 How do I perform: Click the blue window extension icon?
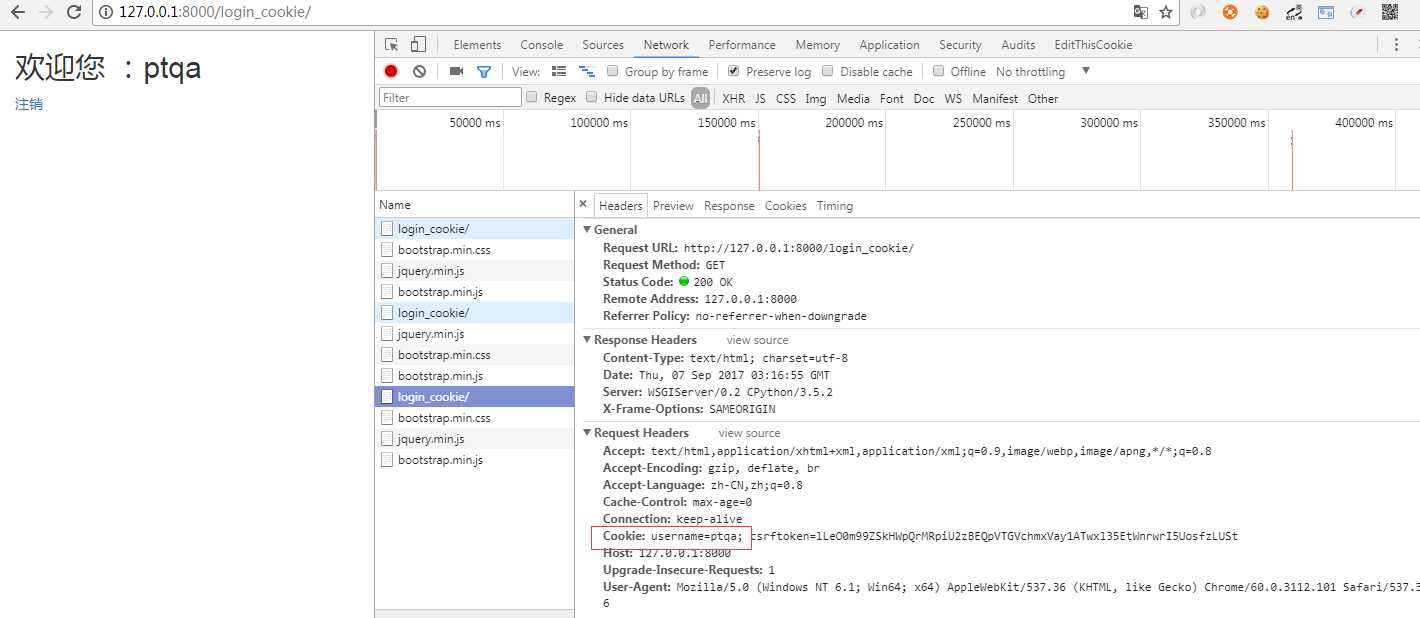point(1326,12)
